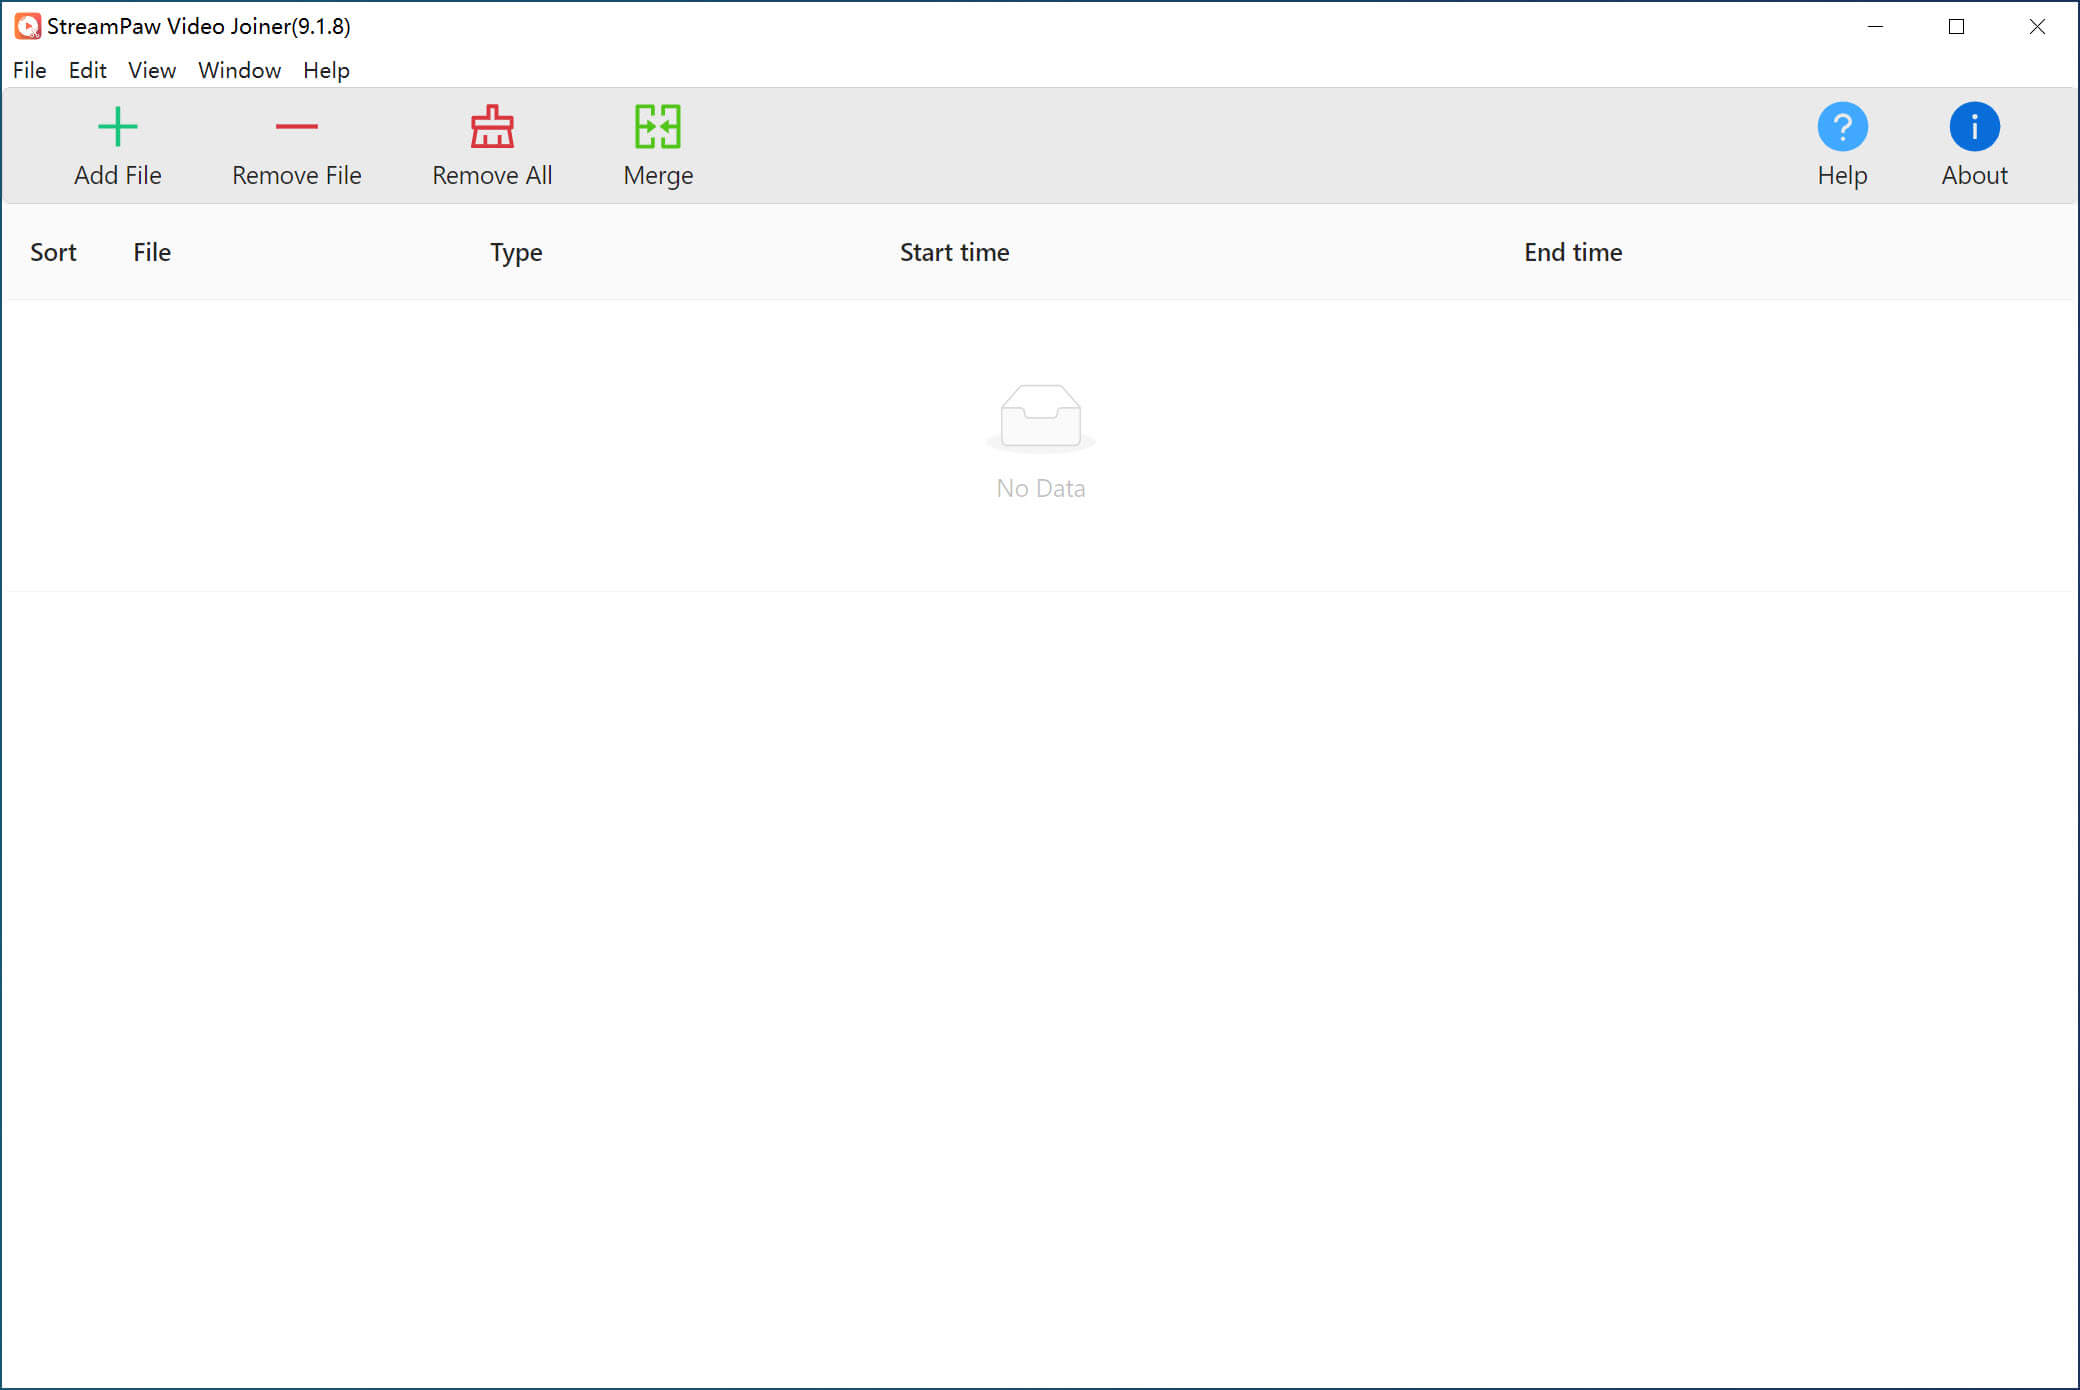Screen dimensions: 2080x1390
Task: Click the Add File plus icon
Action: pyautogui.click(x=117, y=126)
